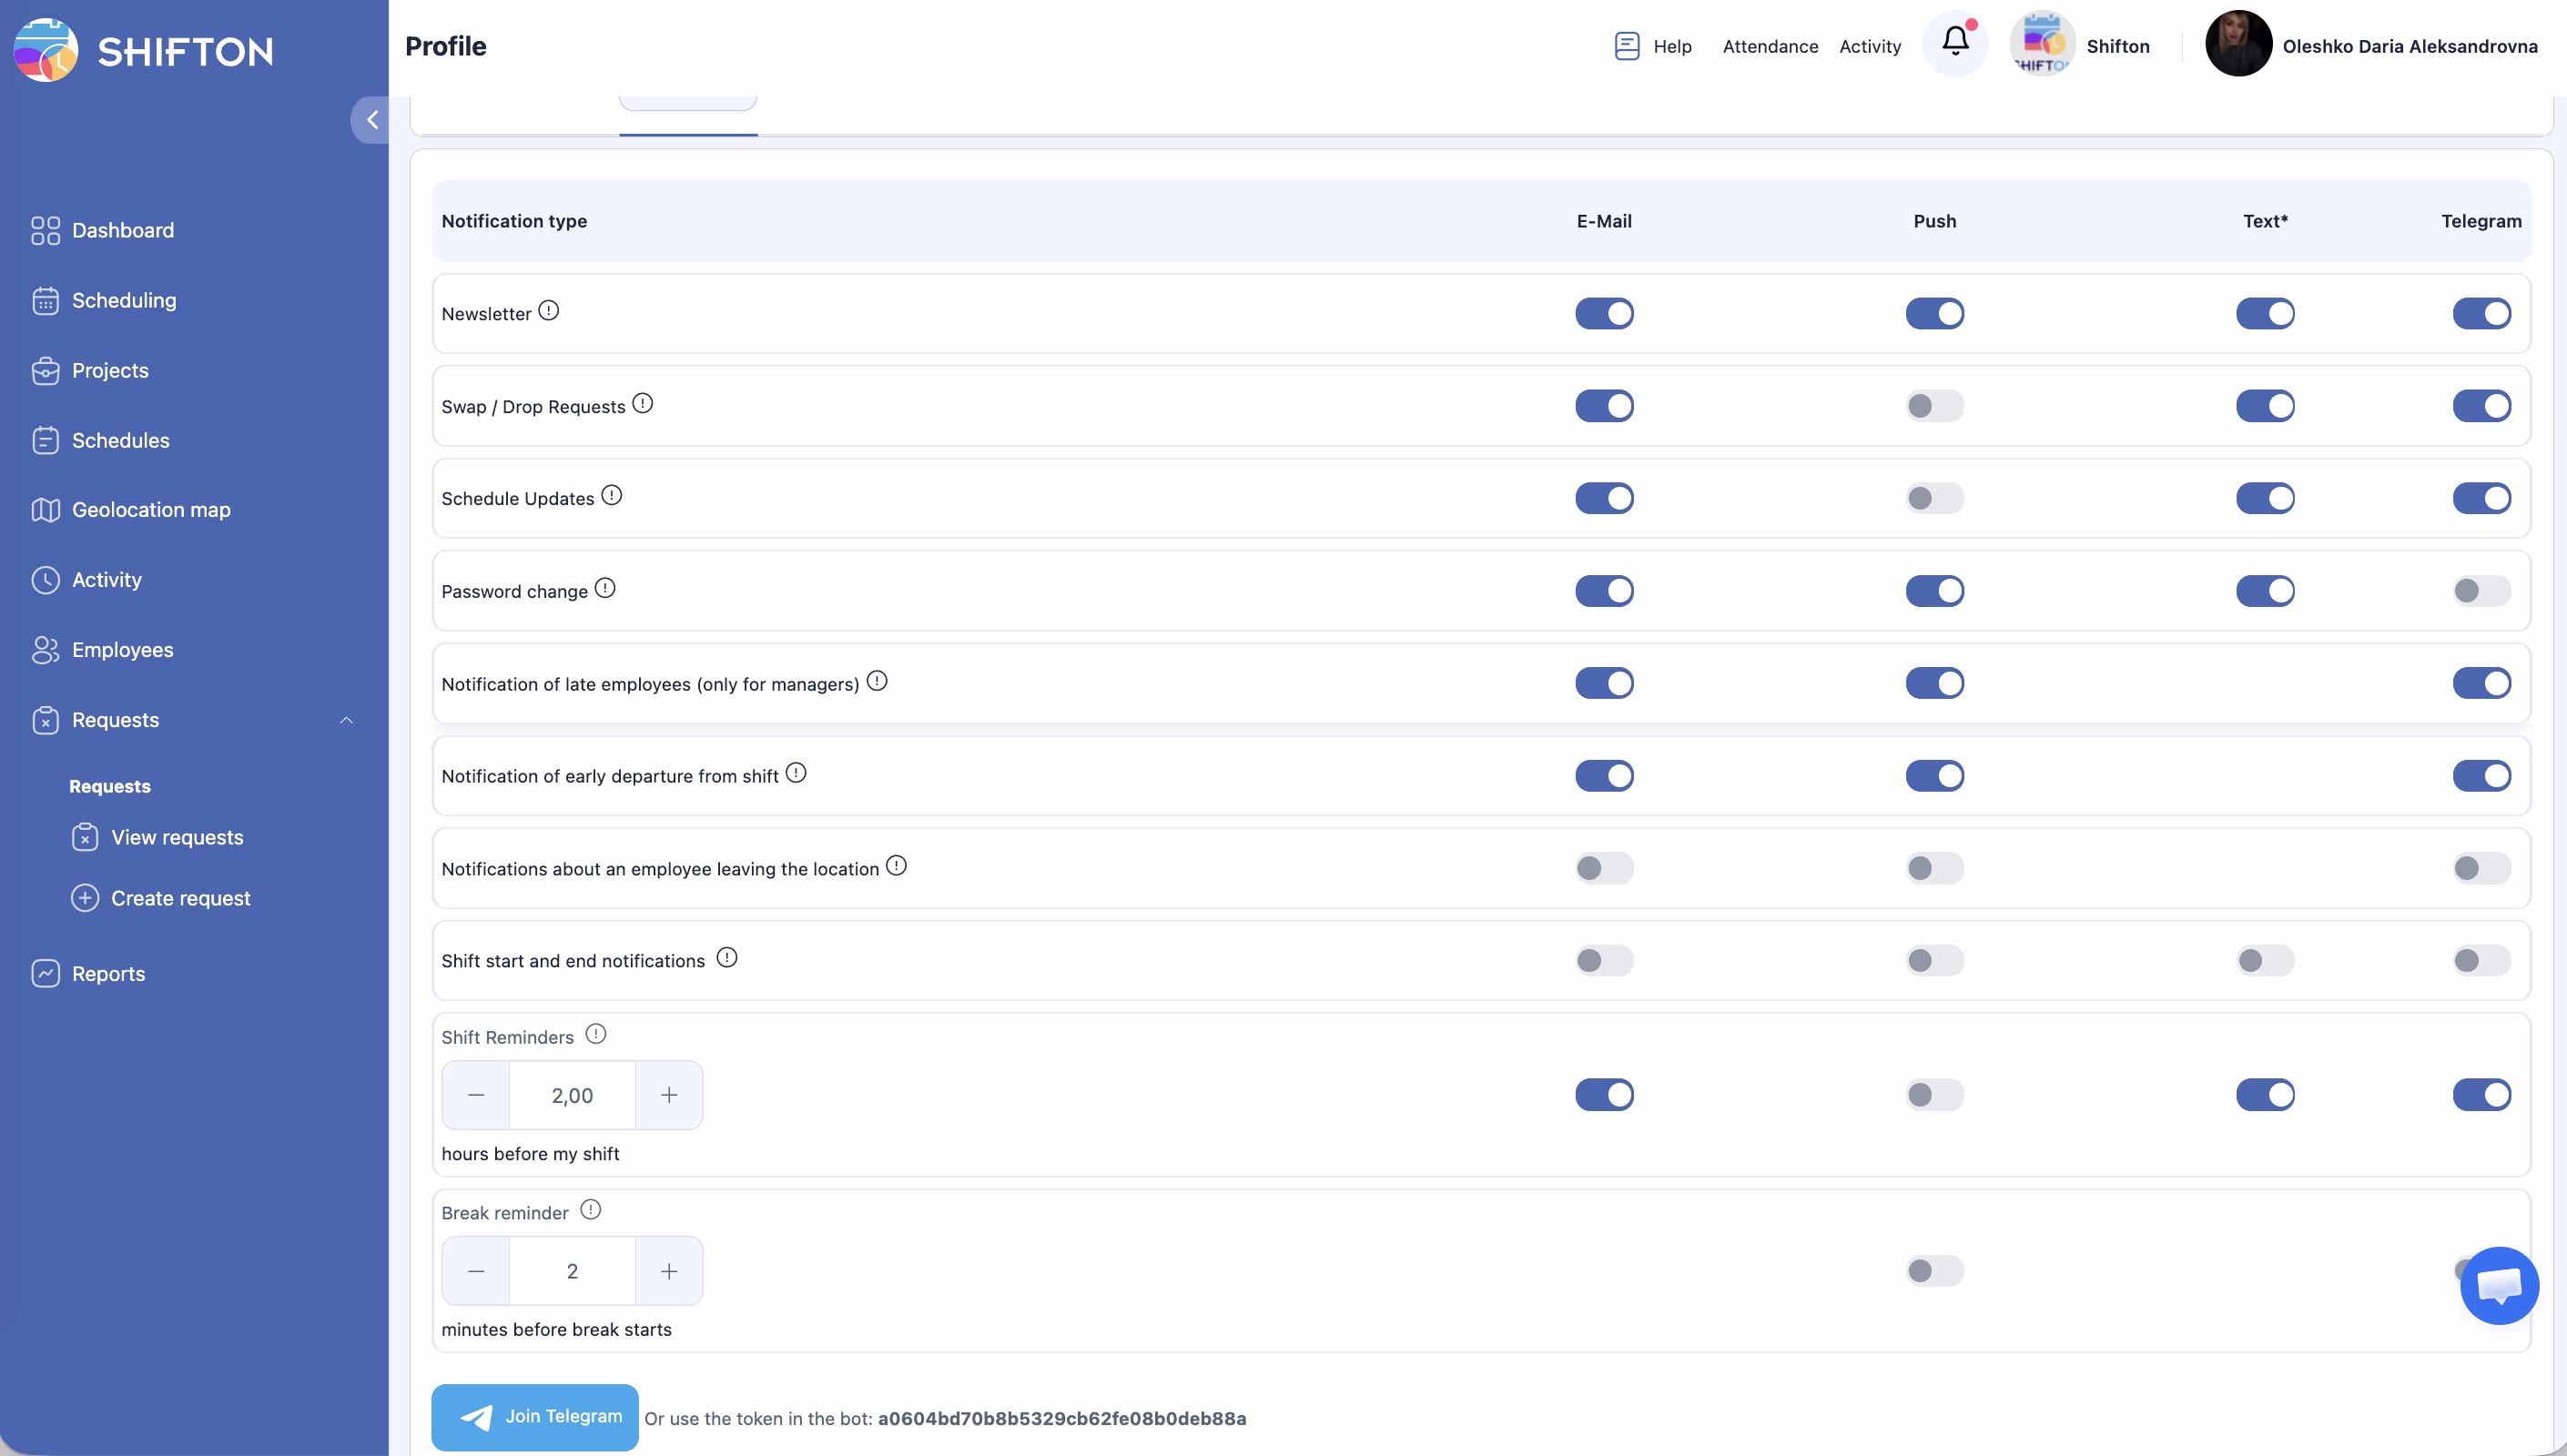Screen dimensions: 2567x1456
Task: Open Oleshko Daria Aleksandrovna profile link
Action: pyautogui.click(x=2409, y=46)
